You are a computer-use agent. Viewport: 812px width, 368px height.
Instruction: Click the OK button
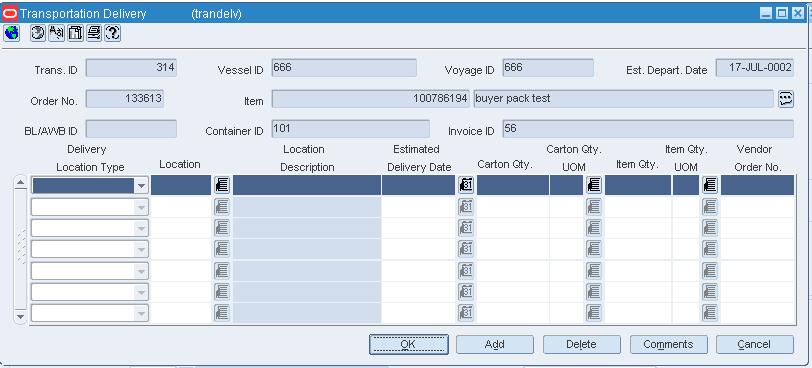click(409, 344)
